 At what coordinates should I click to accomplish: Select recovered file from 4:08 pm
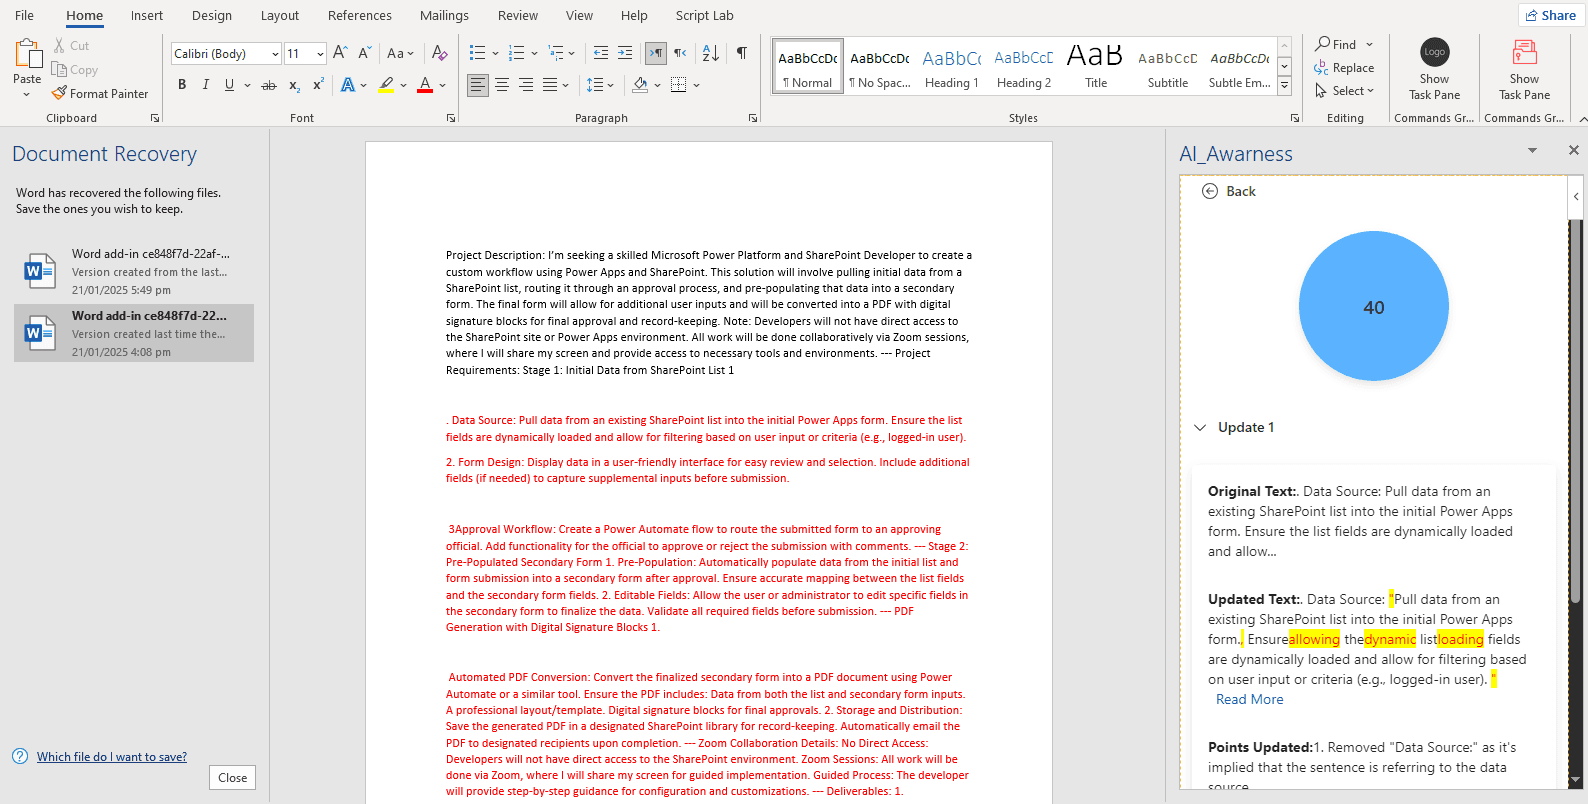click(x=134, y=333)
